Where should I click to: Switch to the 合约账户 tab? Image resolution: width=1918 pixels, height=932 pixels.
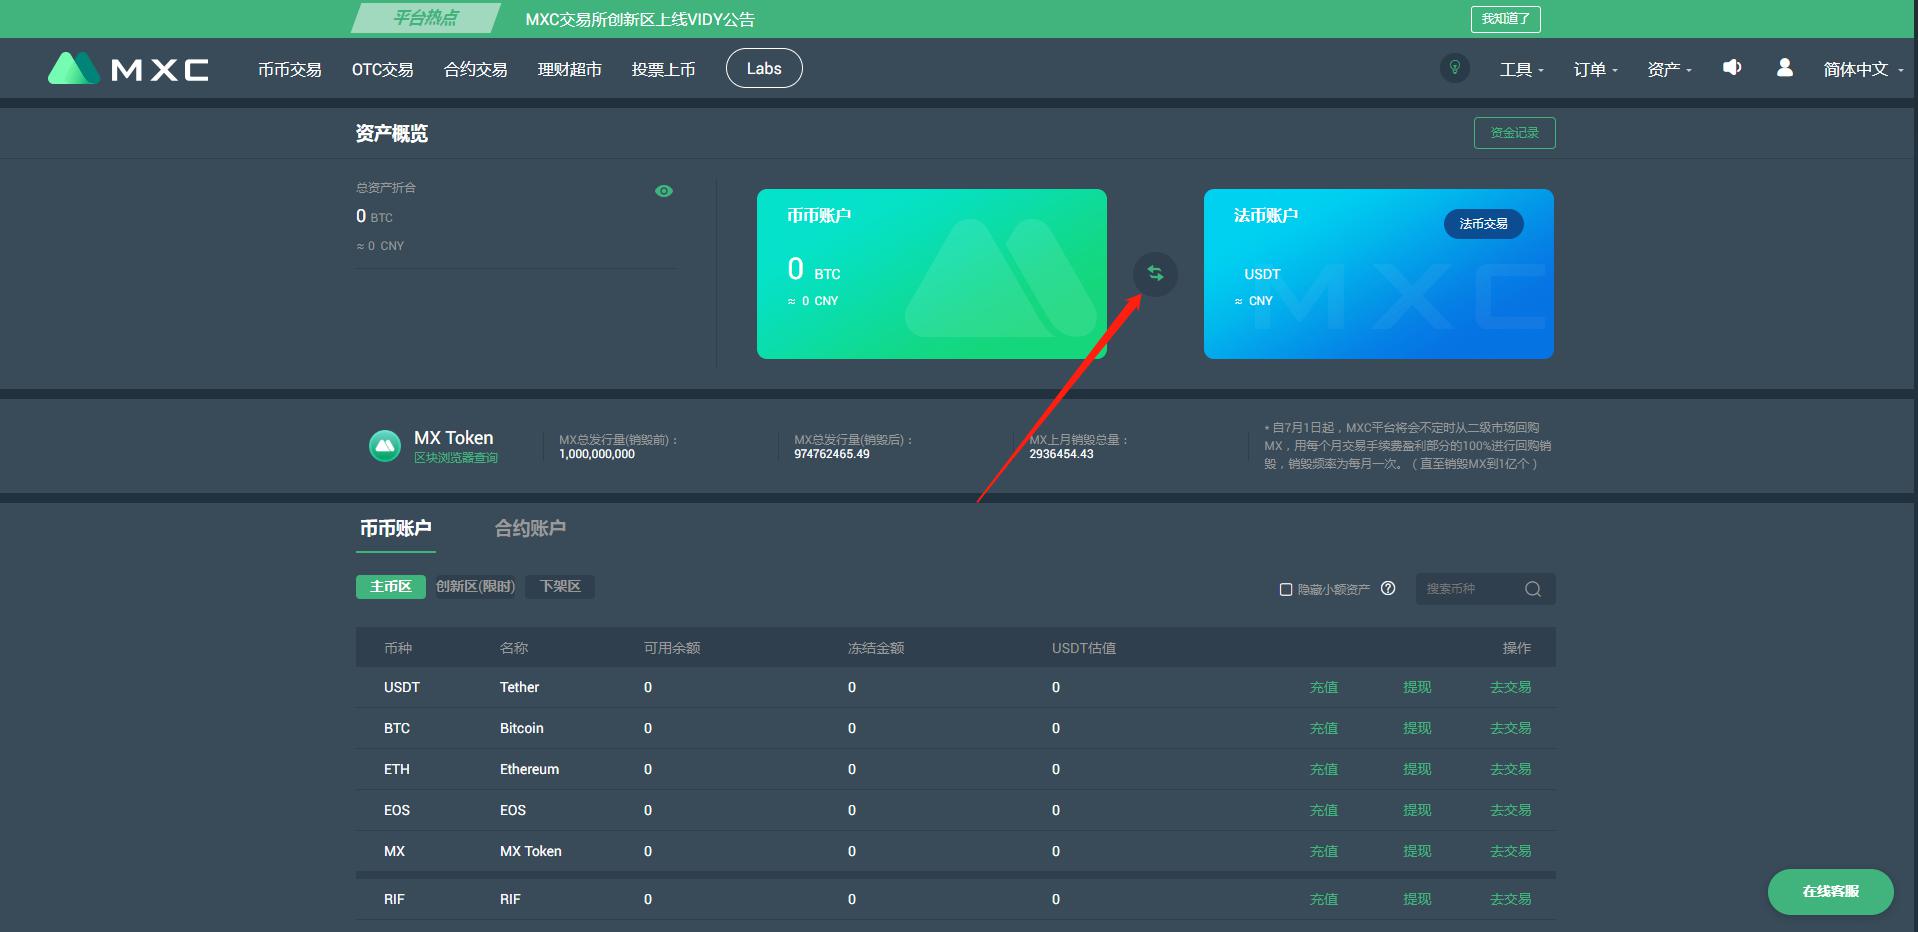(530, 528)
